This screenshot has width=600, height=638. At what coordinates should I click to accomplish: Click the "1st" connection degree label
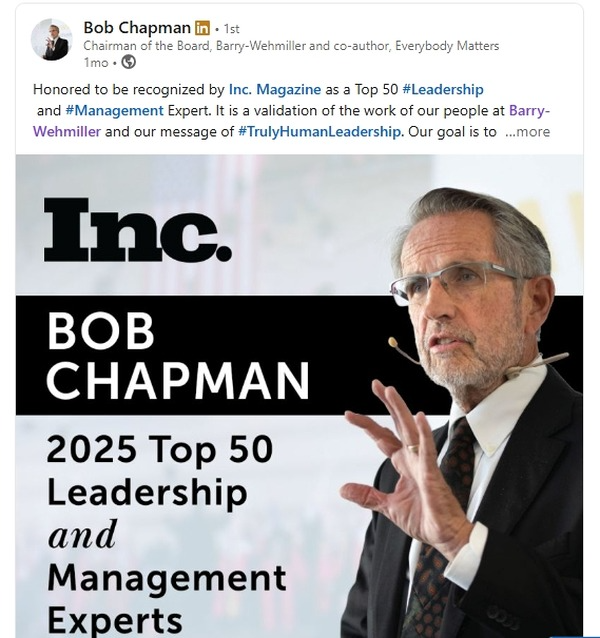pos(229,28)
